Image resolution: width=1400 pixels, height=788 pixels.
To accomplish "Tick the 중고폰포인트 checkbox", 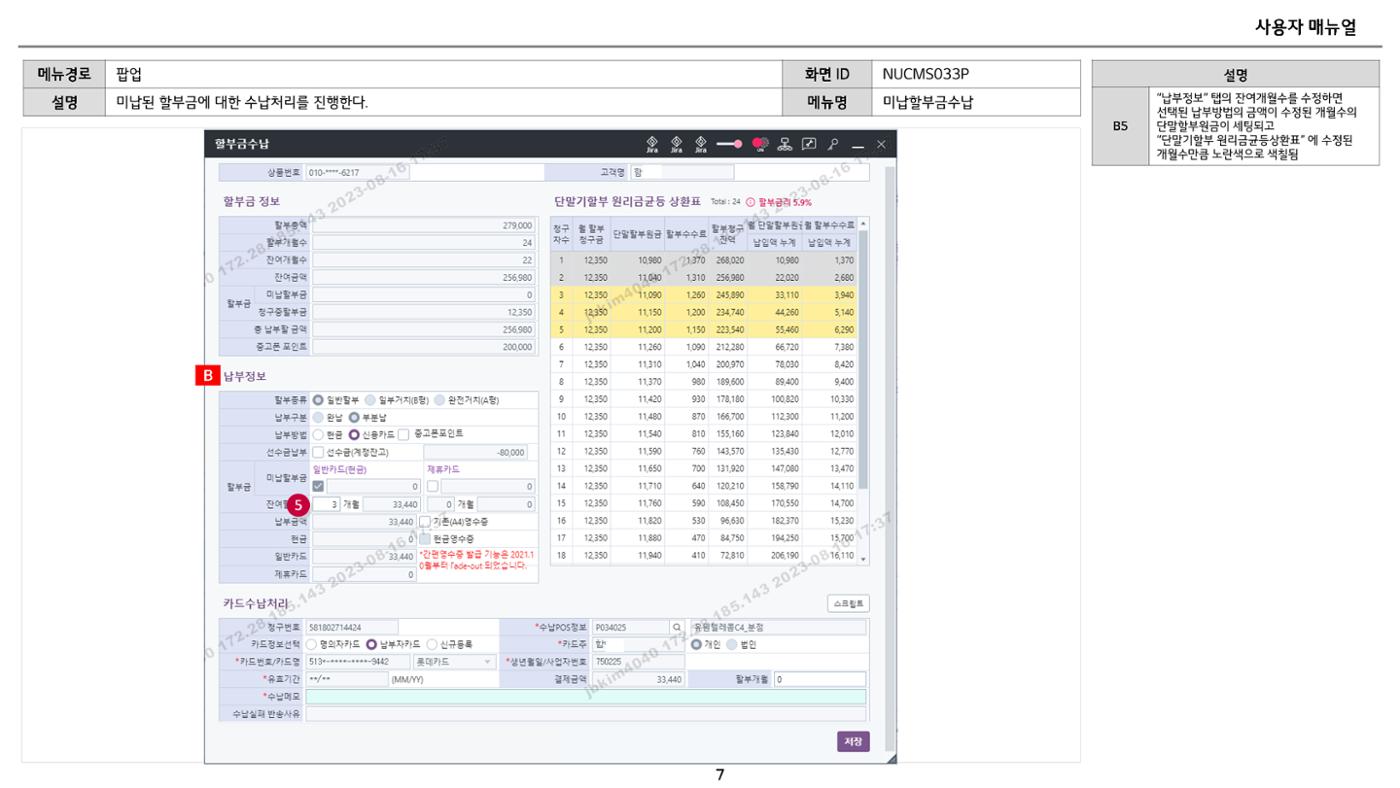I will 403,435.
